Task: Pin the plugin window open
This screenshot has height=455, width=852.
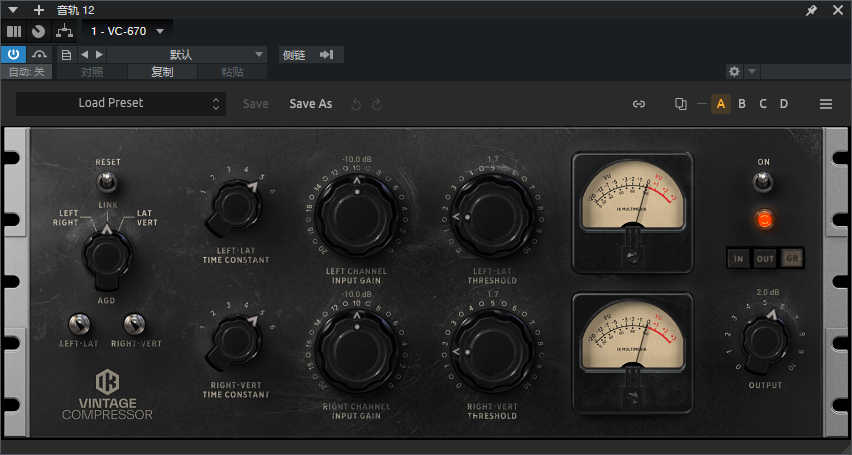Action: pos(811,10)
